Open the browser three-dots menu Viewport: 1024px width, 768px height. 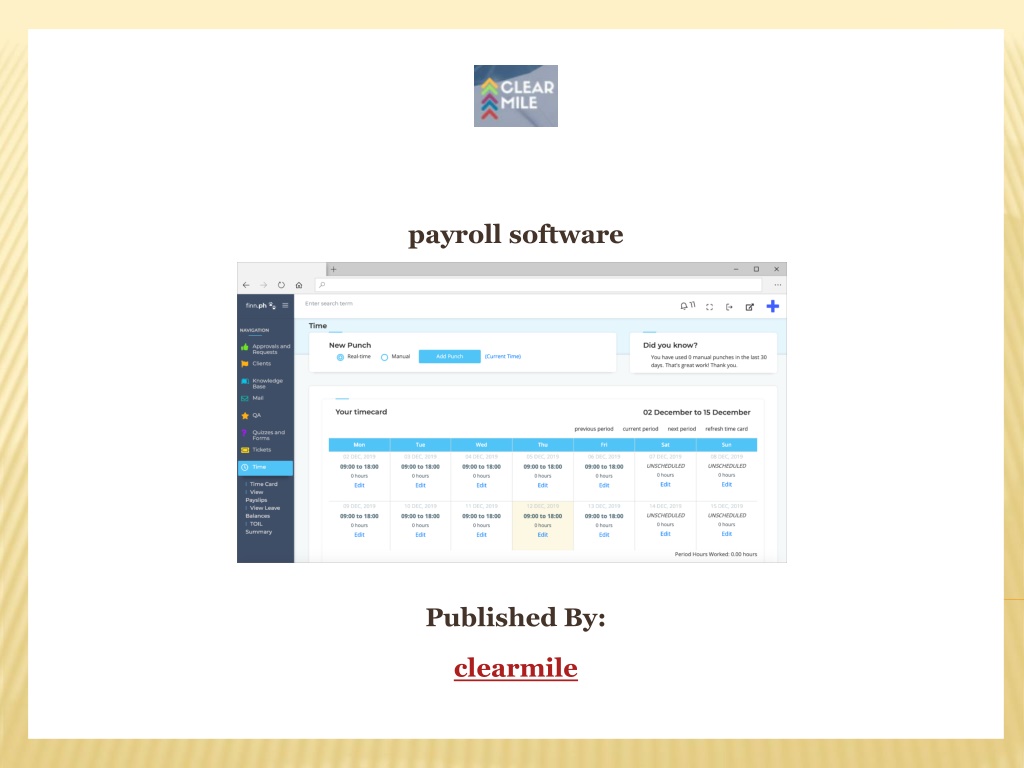click(x=778, y=285)
